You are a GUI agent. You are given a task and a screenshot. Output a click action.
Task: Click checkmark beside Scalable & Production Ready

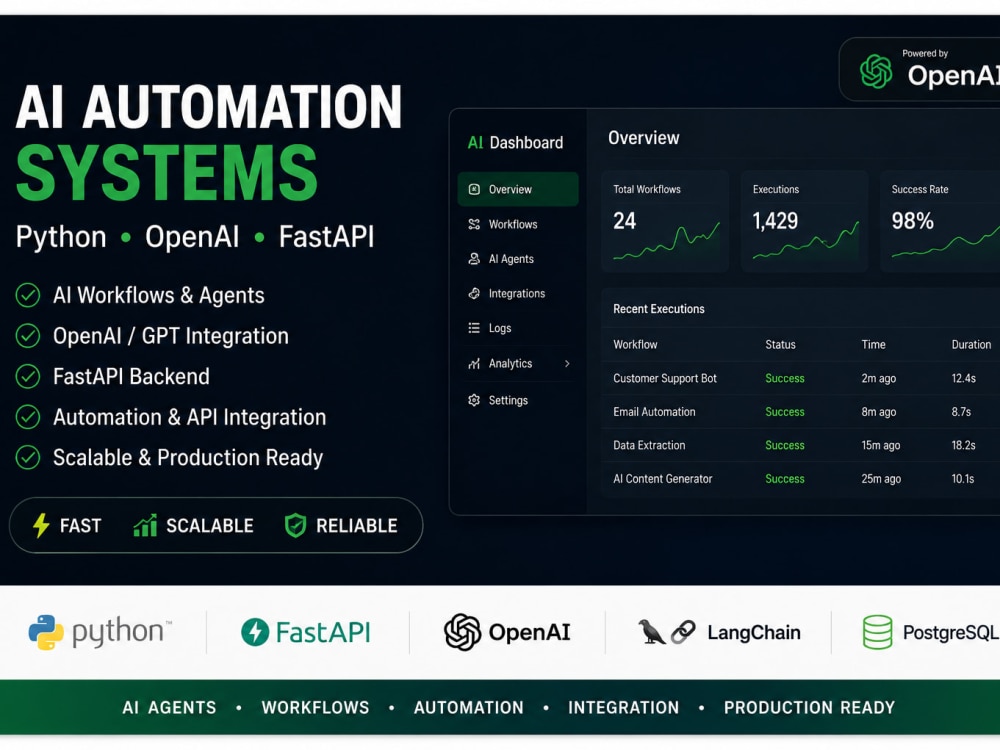pyautogui.click(x=28, y=457)
